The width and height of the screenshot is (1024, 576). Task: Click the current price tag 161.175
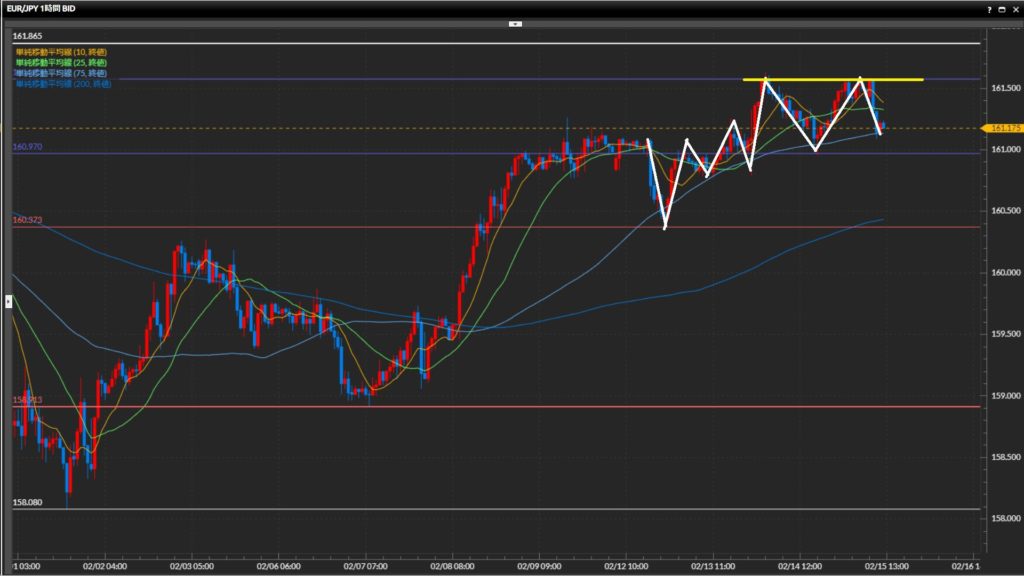[x=1002, y=128]
